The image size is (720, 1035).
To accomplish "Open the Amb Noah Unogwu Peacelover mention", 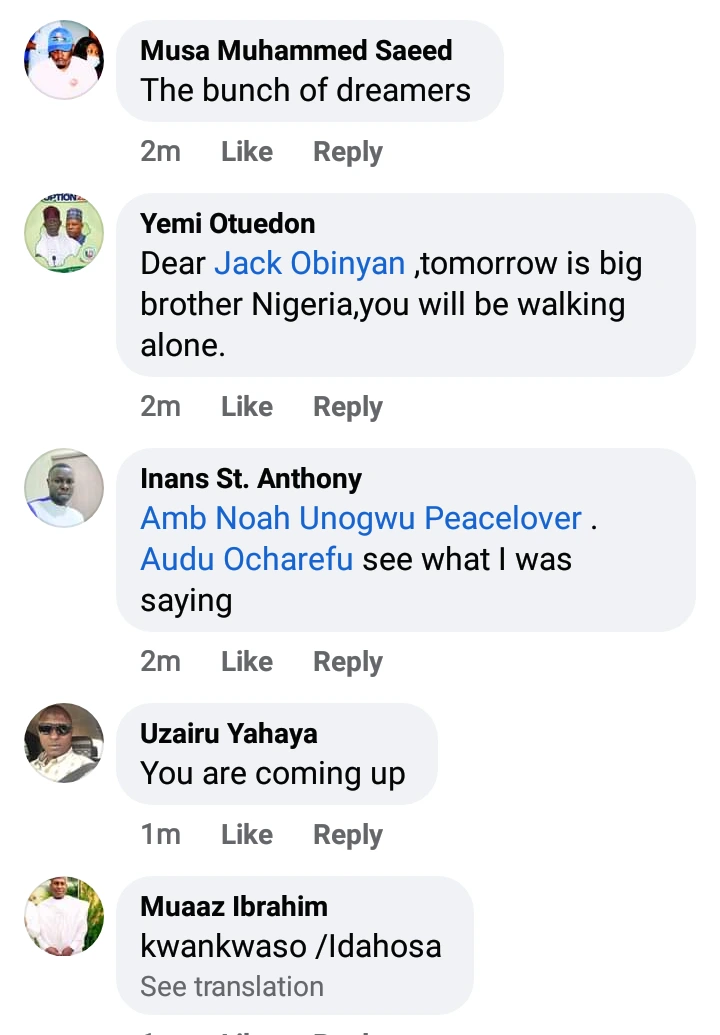I will [361, 519].
